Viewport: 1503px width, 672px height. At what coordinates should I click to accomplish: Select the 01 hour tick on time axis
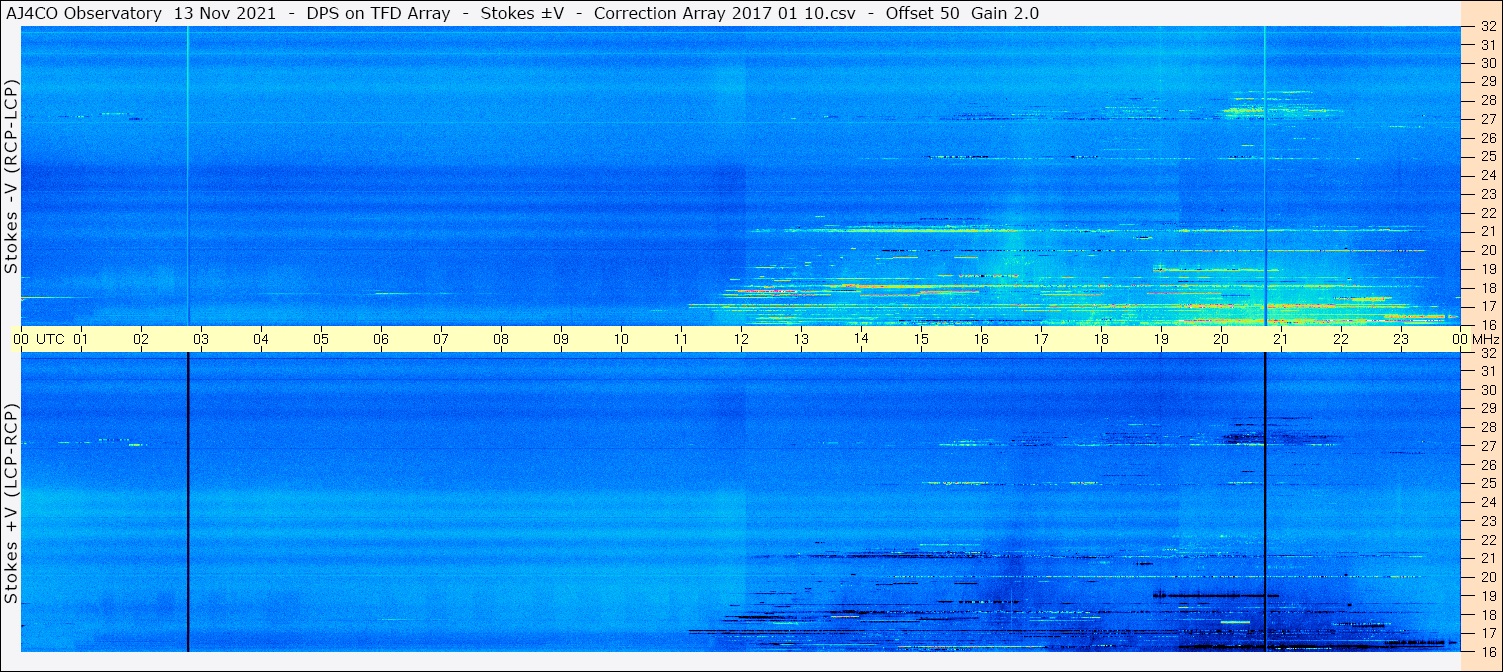(81, 339)
